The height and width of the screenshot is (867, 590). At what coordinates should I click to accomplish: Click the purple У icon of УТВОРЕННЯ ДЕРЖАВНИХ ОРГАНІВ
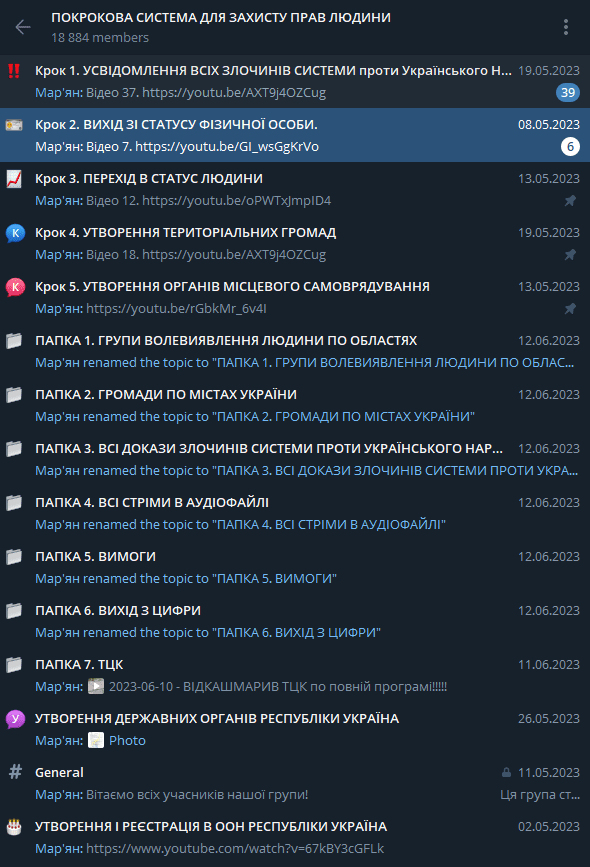pos(15,719)
